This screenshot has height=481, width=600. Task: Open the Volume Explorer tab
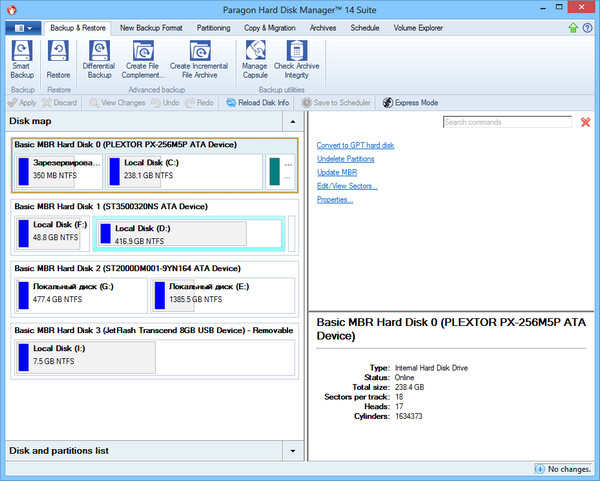coord(419,28)
